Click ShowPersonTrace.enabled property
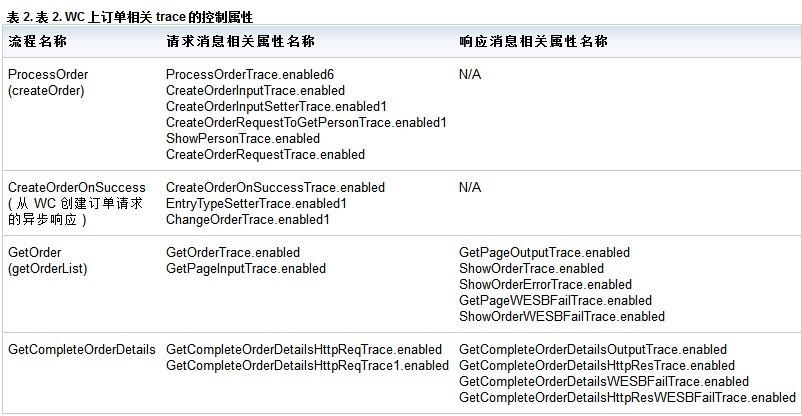This screenshot has width=802, height=416. pyautogui.click(x=243, y=139)
